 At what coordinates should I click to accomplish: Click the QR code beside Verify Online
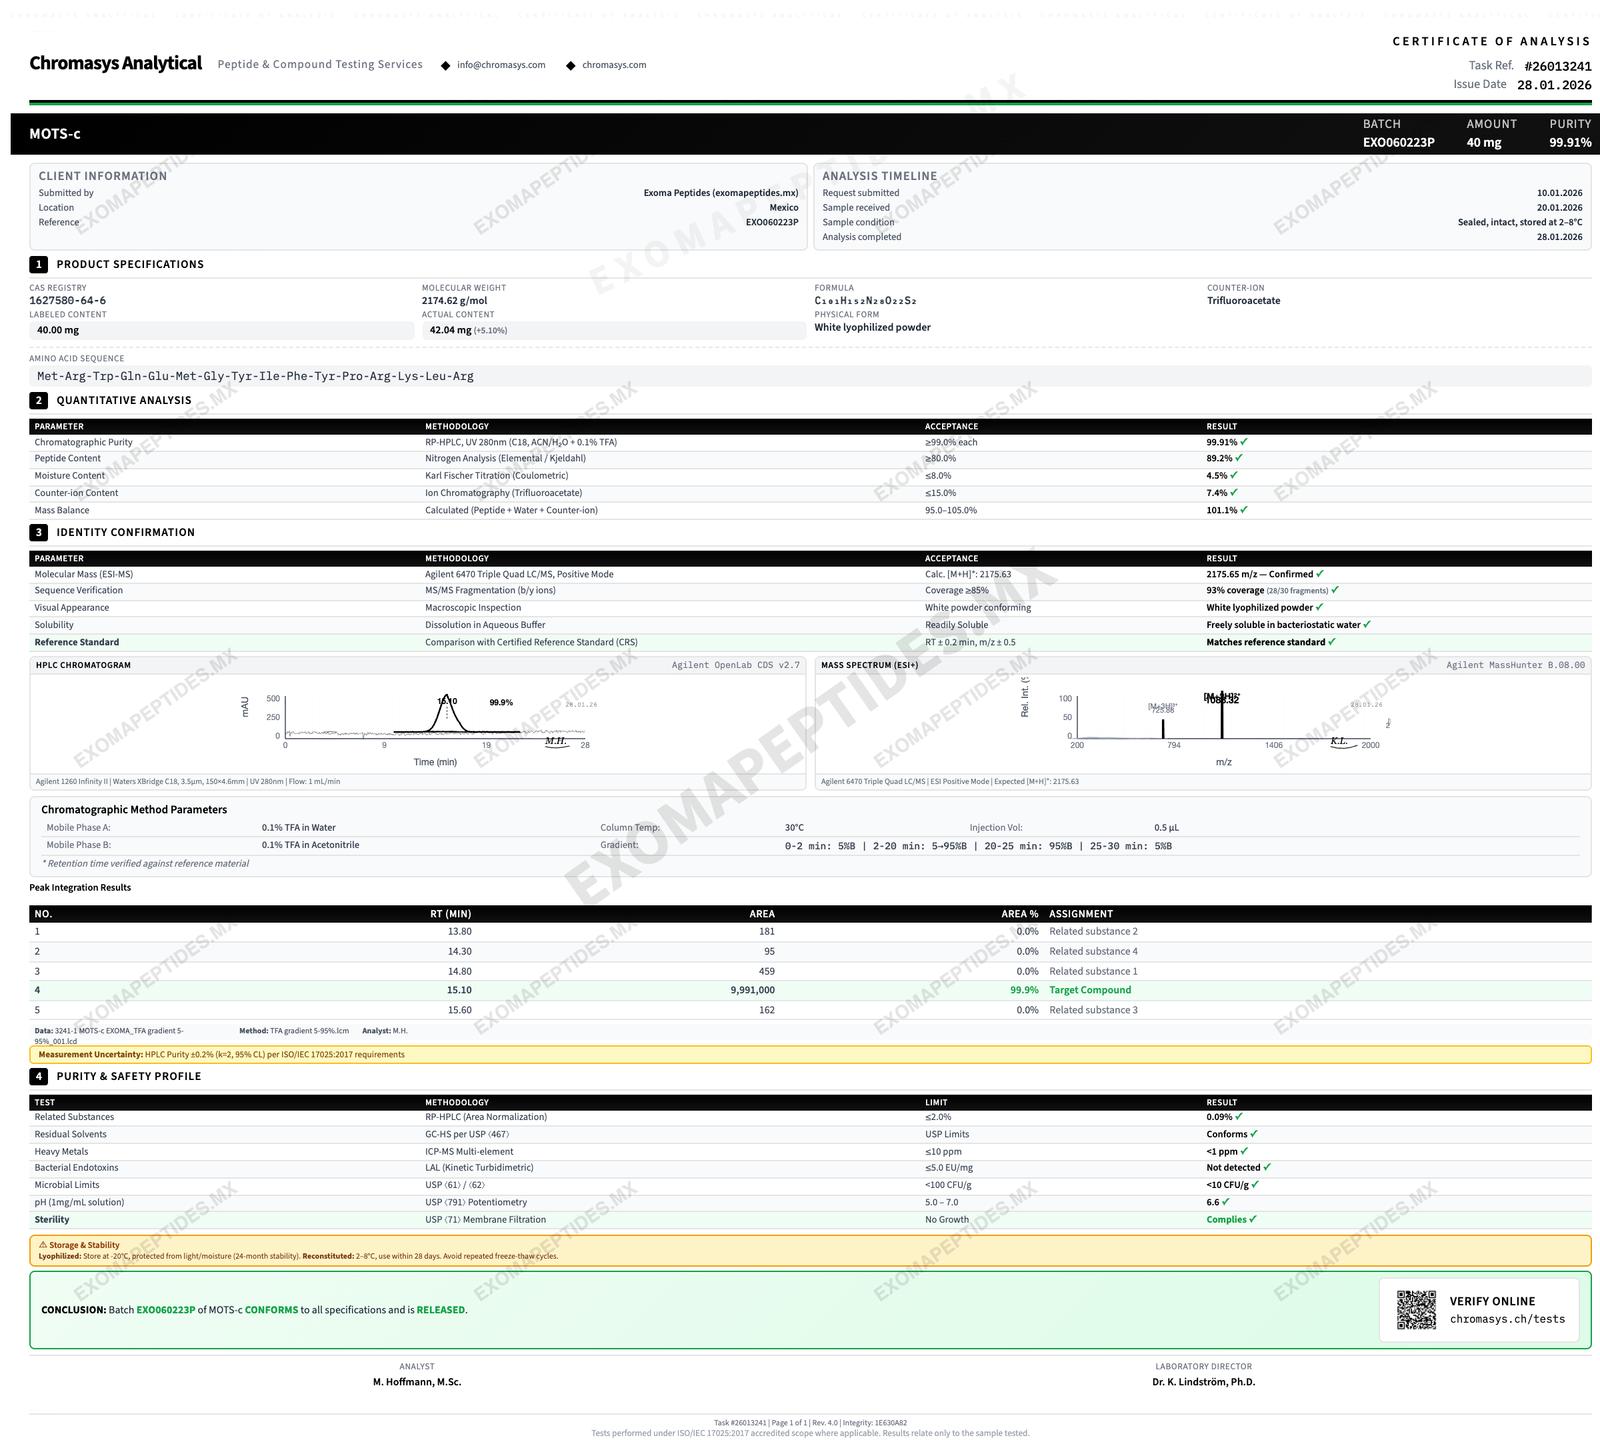pos(1416,1310)
